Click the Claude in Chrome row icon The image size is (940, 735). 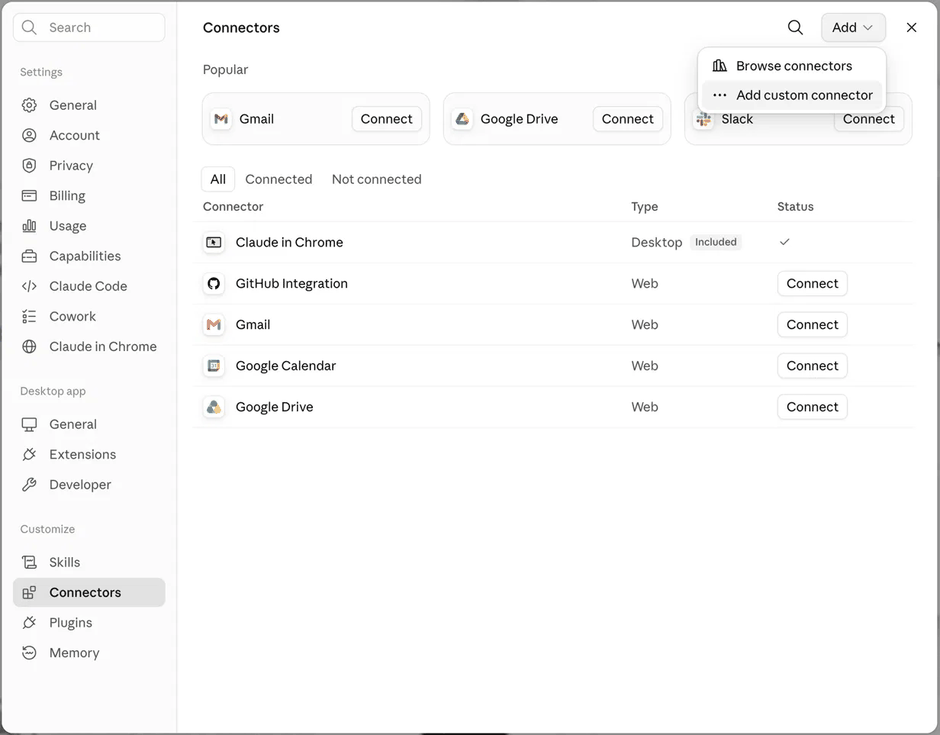(x=213, y=242)
